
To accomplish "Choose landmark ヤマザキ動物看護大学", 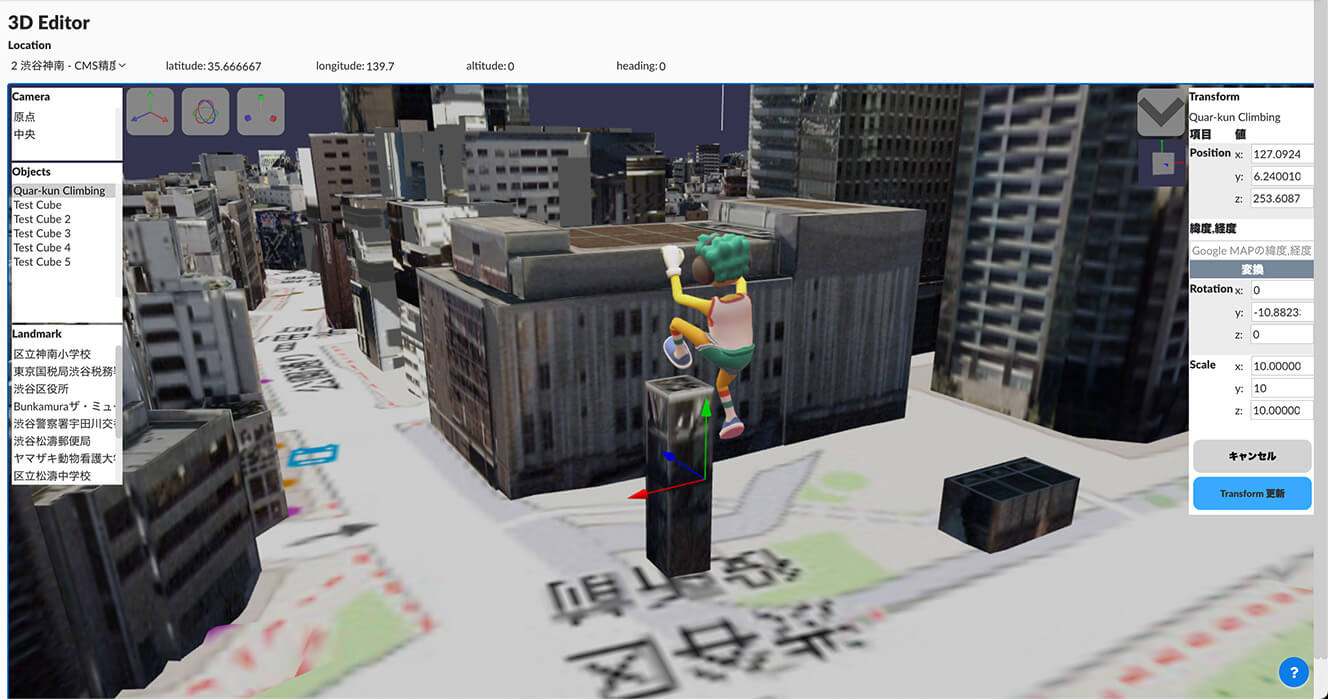I will (x=64, y=458).
